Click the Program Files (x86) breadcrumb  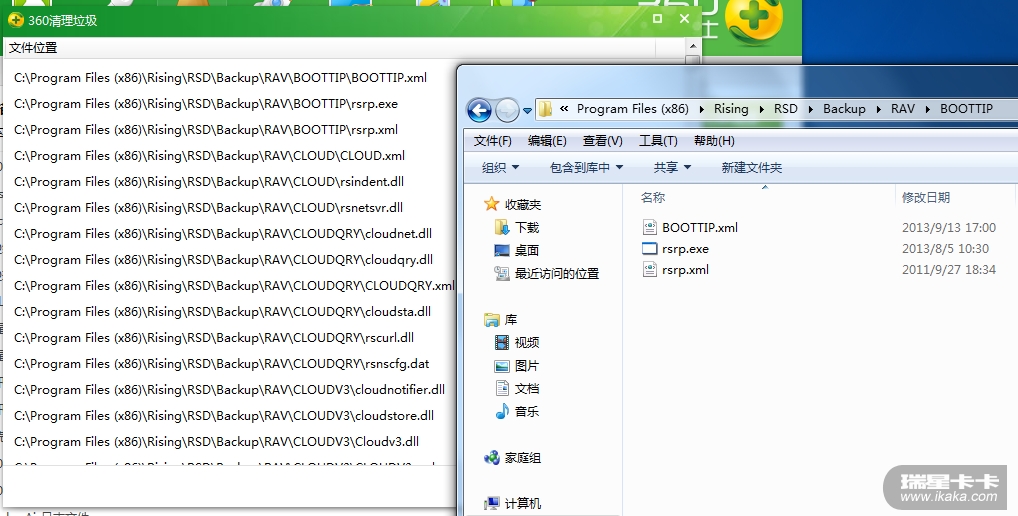pos(633,108)
